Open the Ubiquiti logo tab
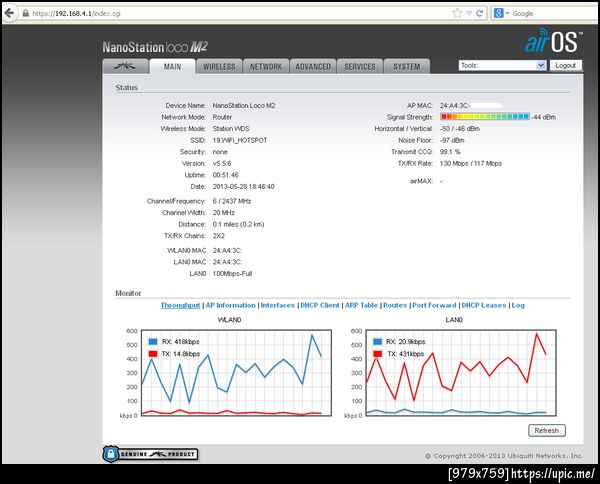The width and height of the screenshot is (600, 484). tap(125, 66)
